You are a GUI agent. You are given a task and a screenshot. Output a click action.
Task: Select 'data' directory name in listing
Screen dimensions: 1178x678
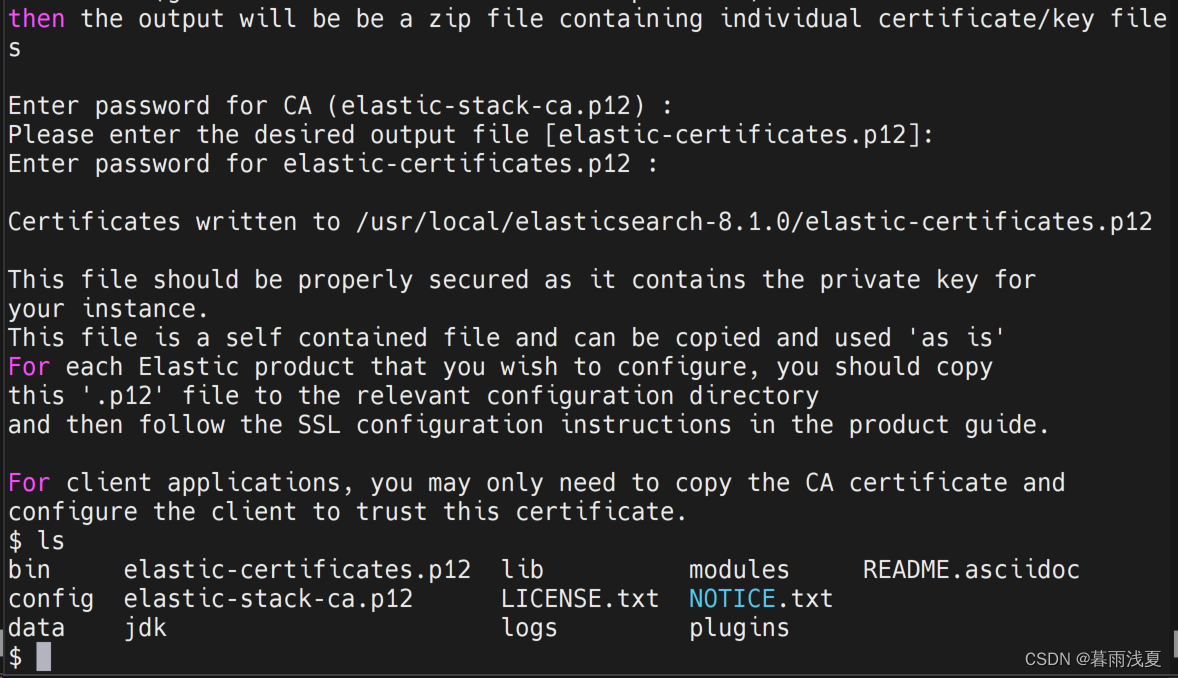[37, 628]
